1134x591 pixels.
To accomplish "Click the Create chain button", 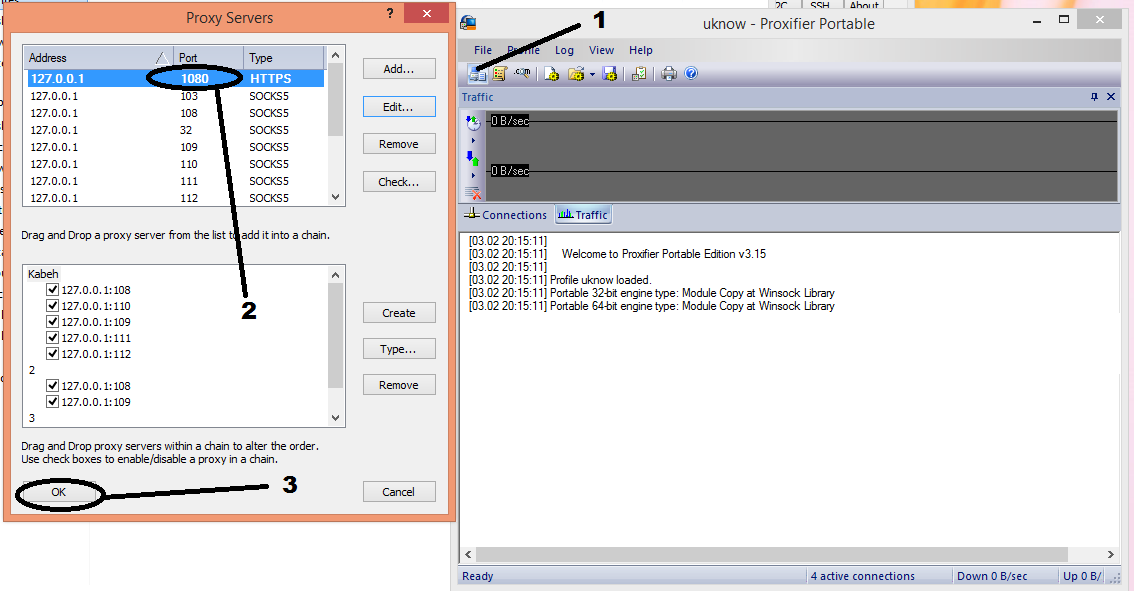I will pyautogui.click(x=399, y=312).
